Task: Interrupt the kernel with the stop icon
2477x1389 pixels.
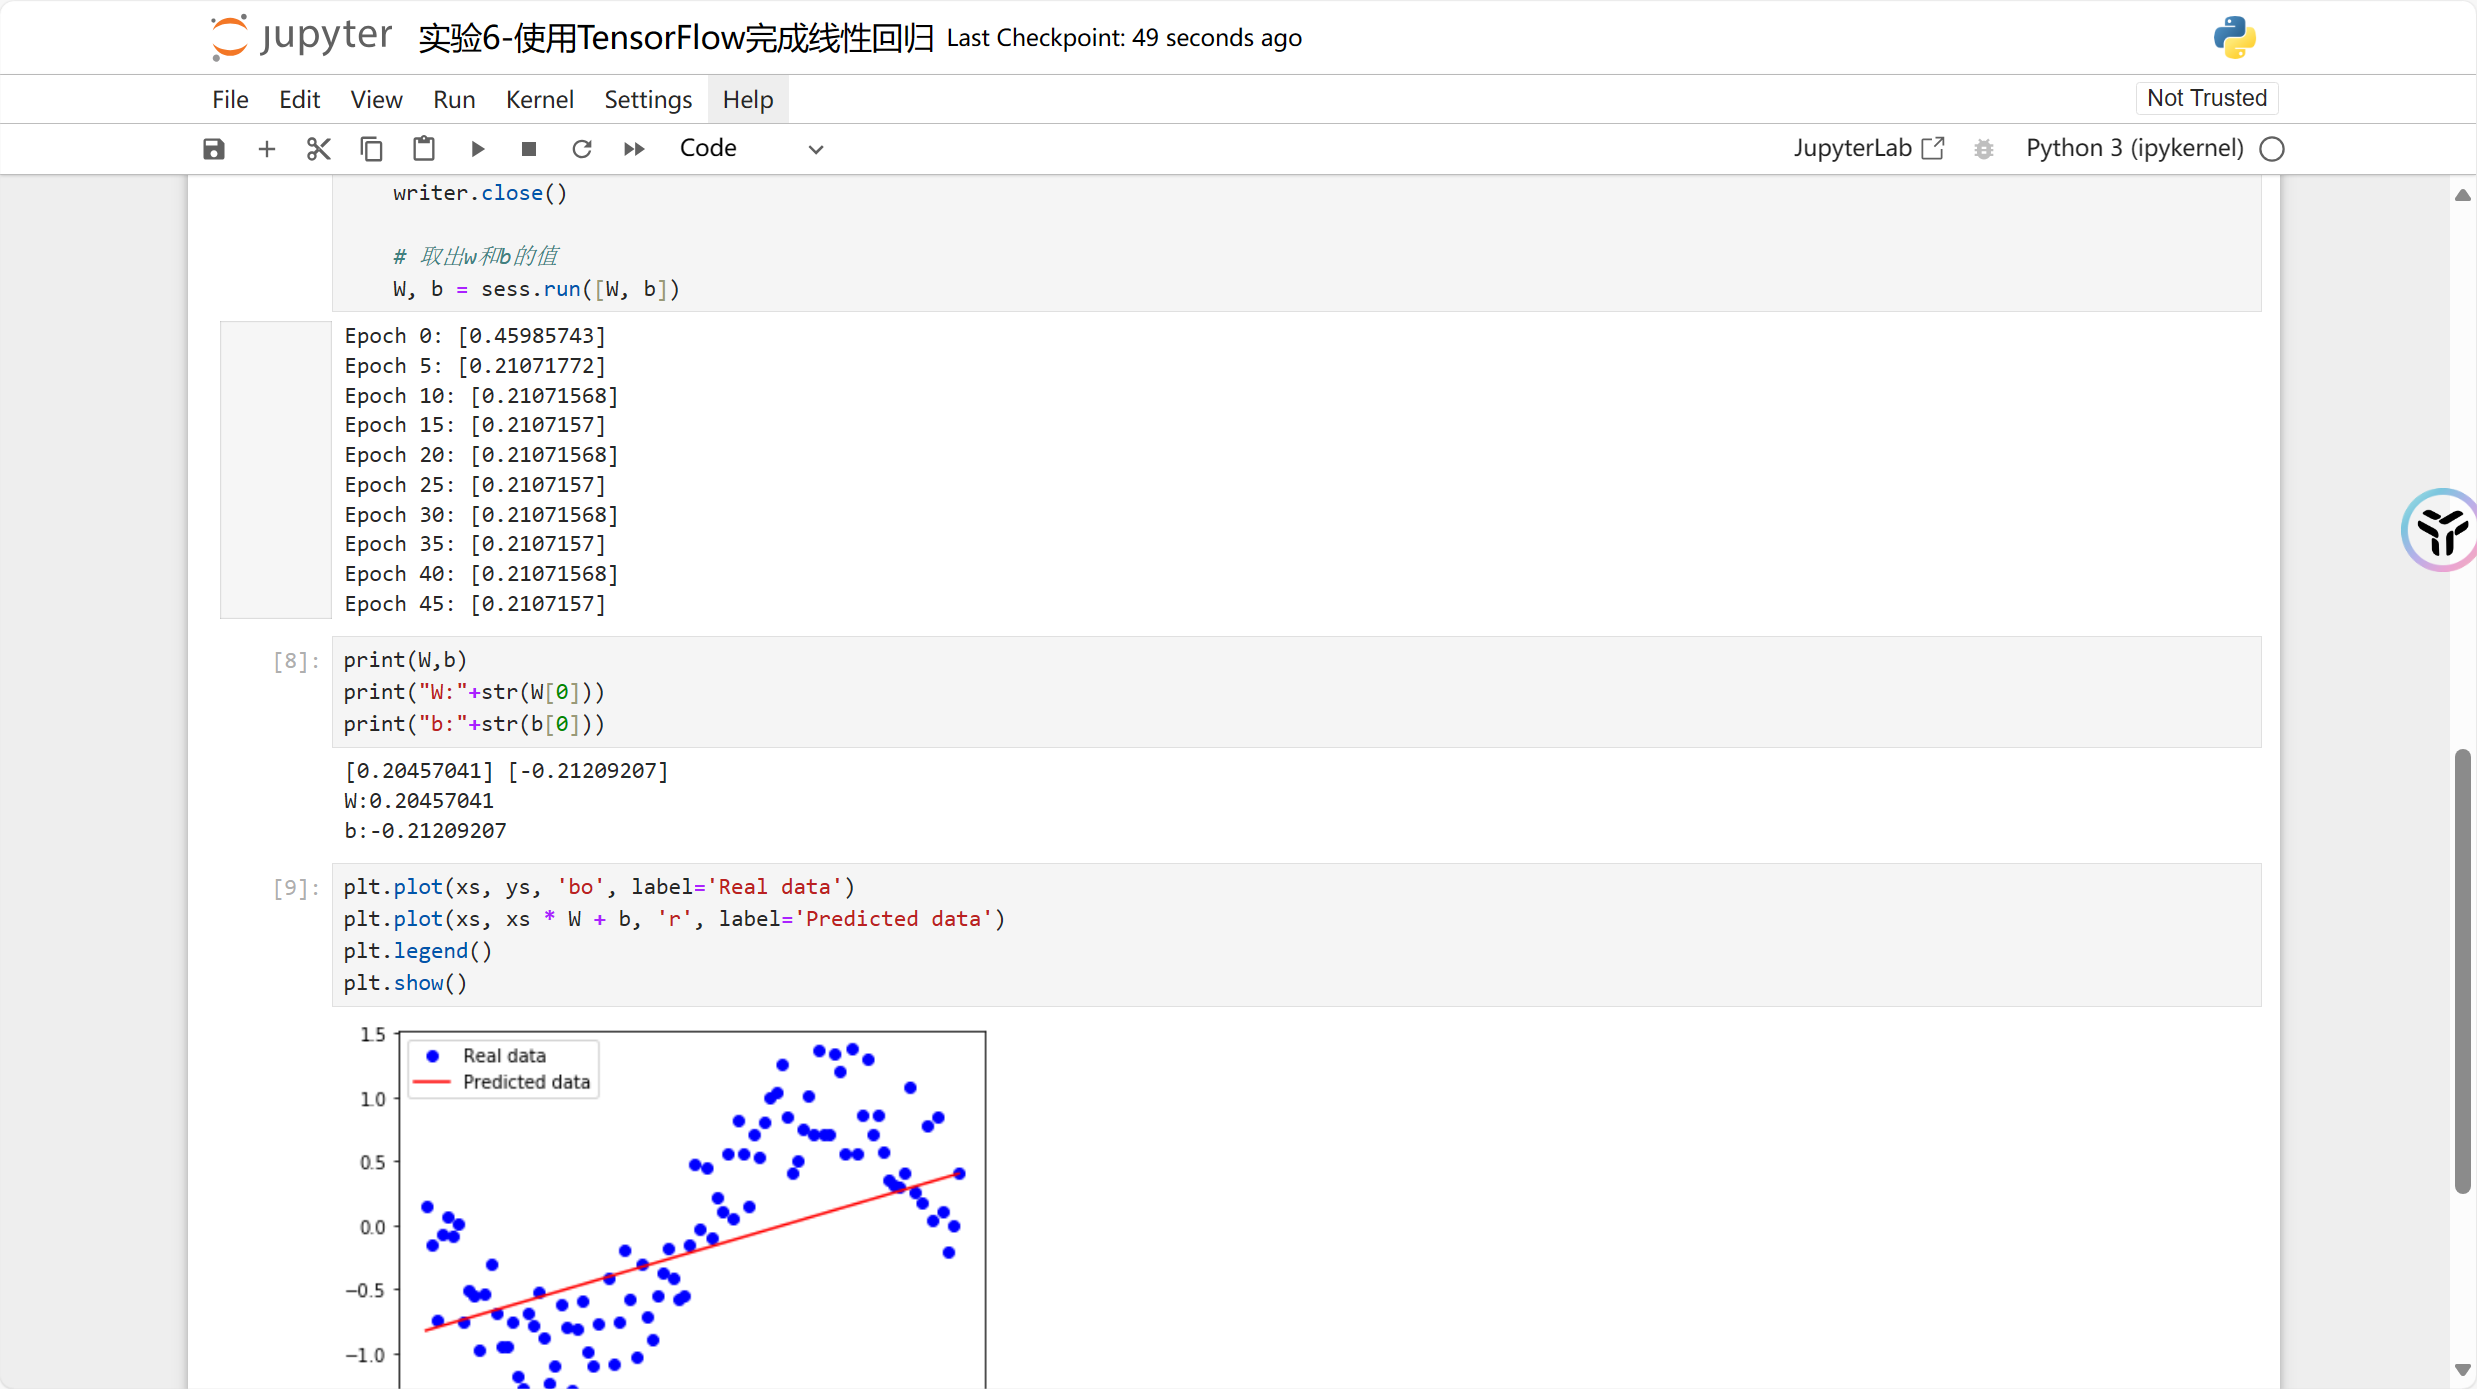Action: [529, 149]
